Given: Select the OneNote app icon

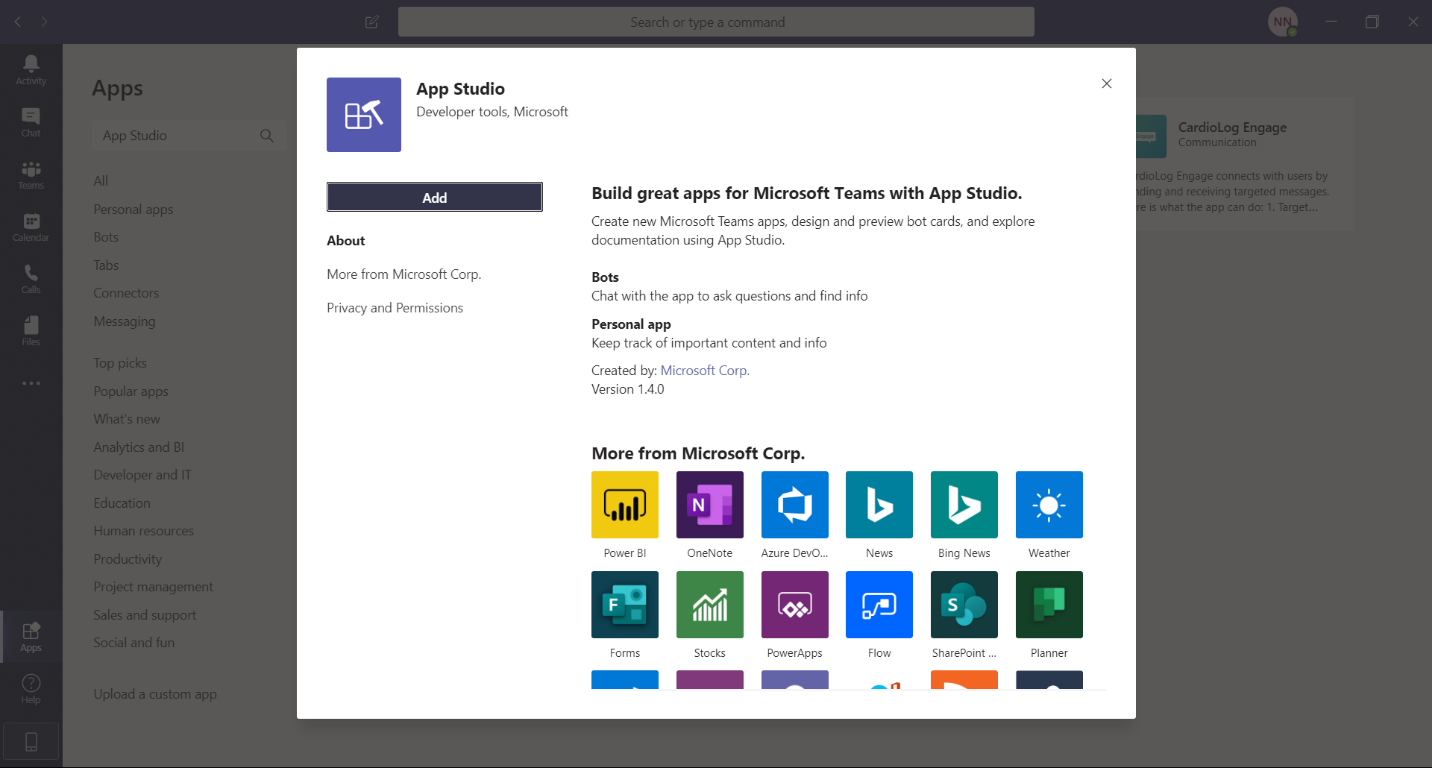Looking at the screenshot, I should [x=710, y=505].
